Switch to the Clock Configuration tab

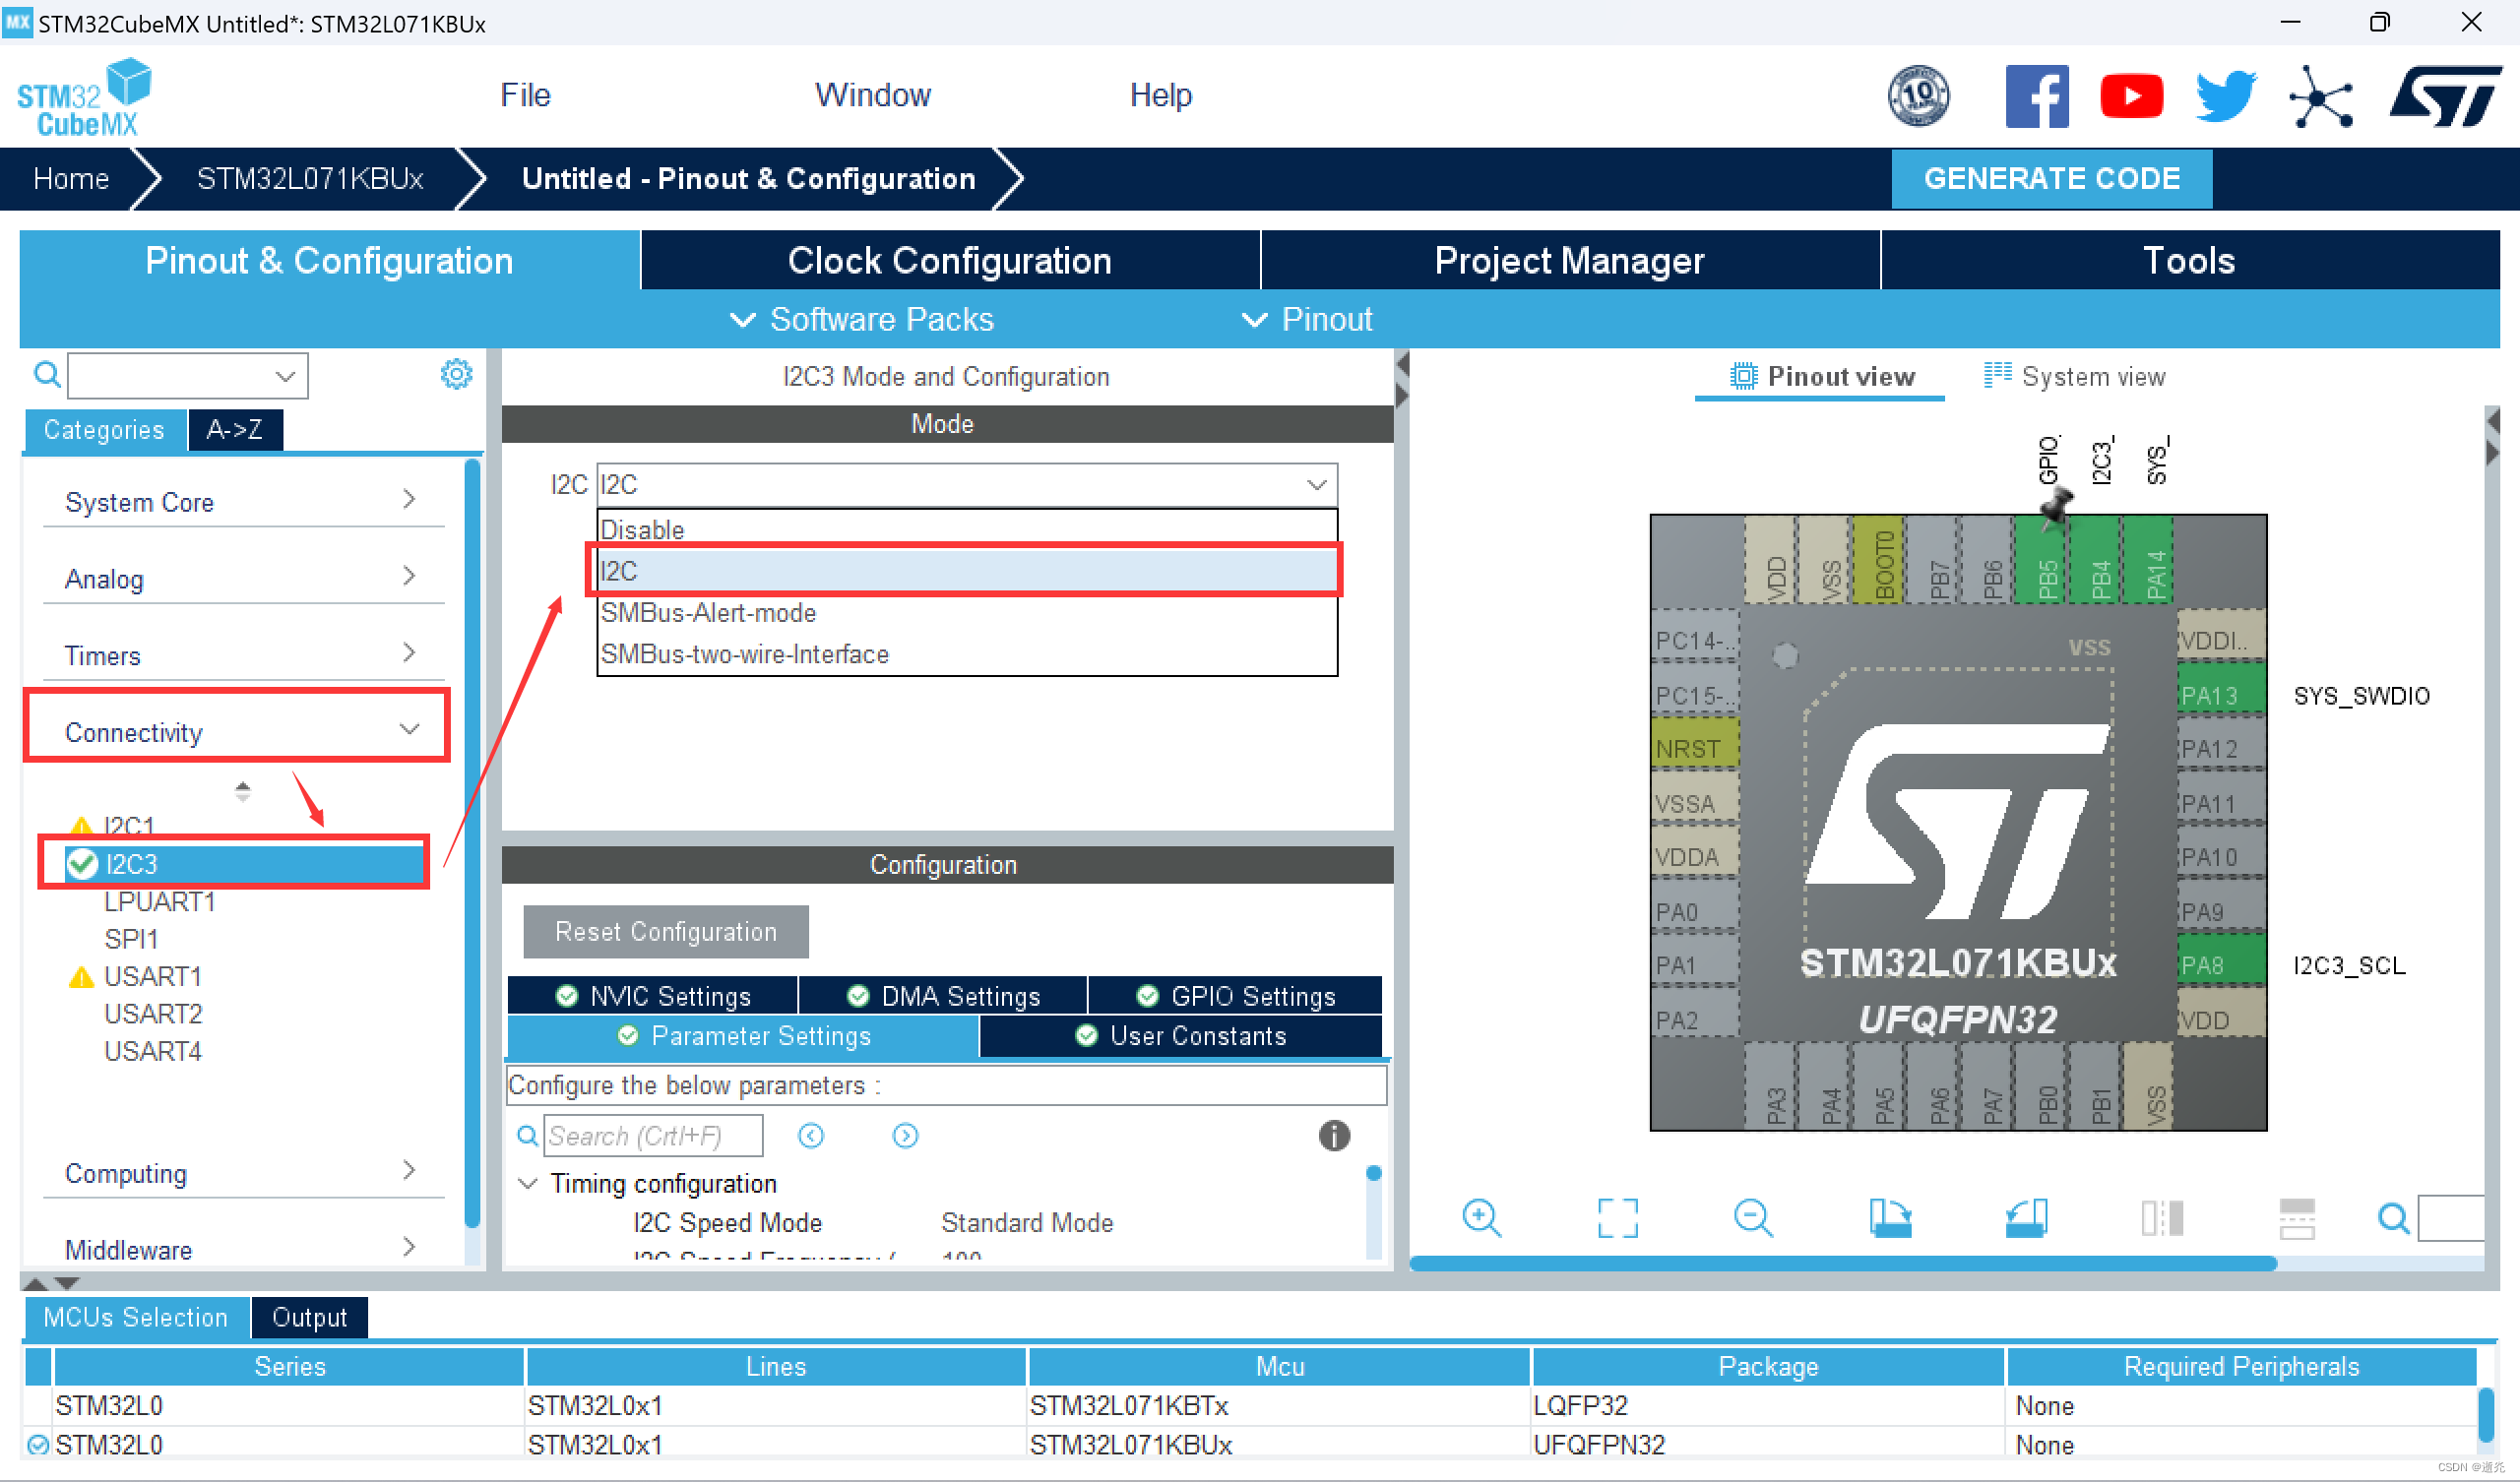(x=949, y=260)
